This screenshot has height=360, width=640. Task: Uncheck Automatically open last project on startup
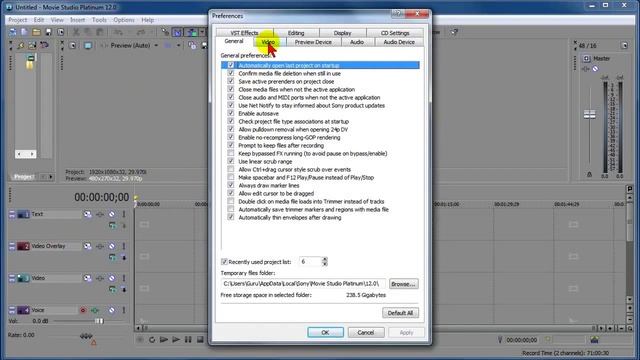point(231,65)
